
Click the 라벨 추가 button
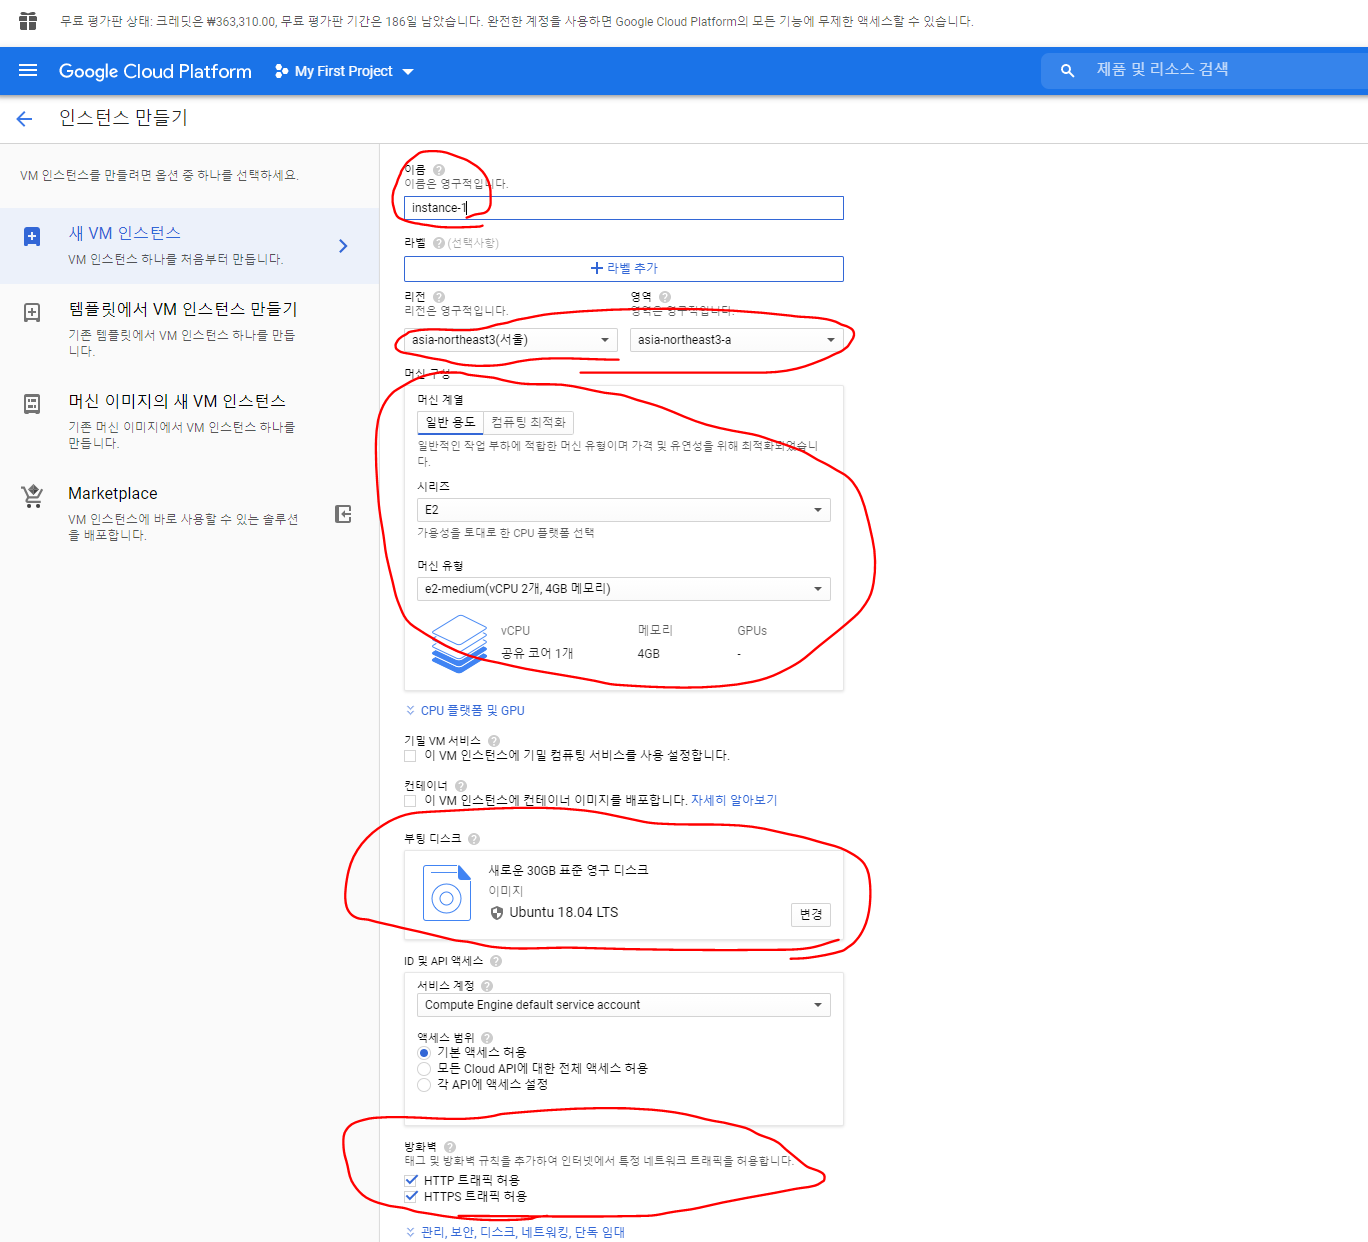(624, 269)
